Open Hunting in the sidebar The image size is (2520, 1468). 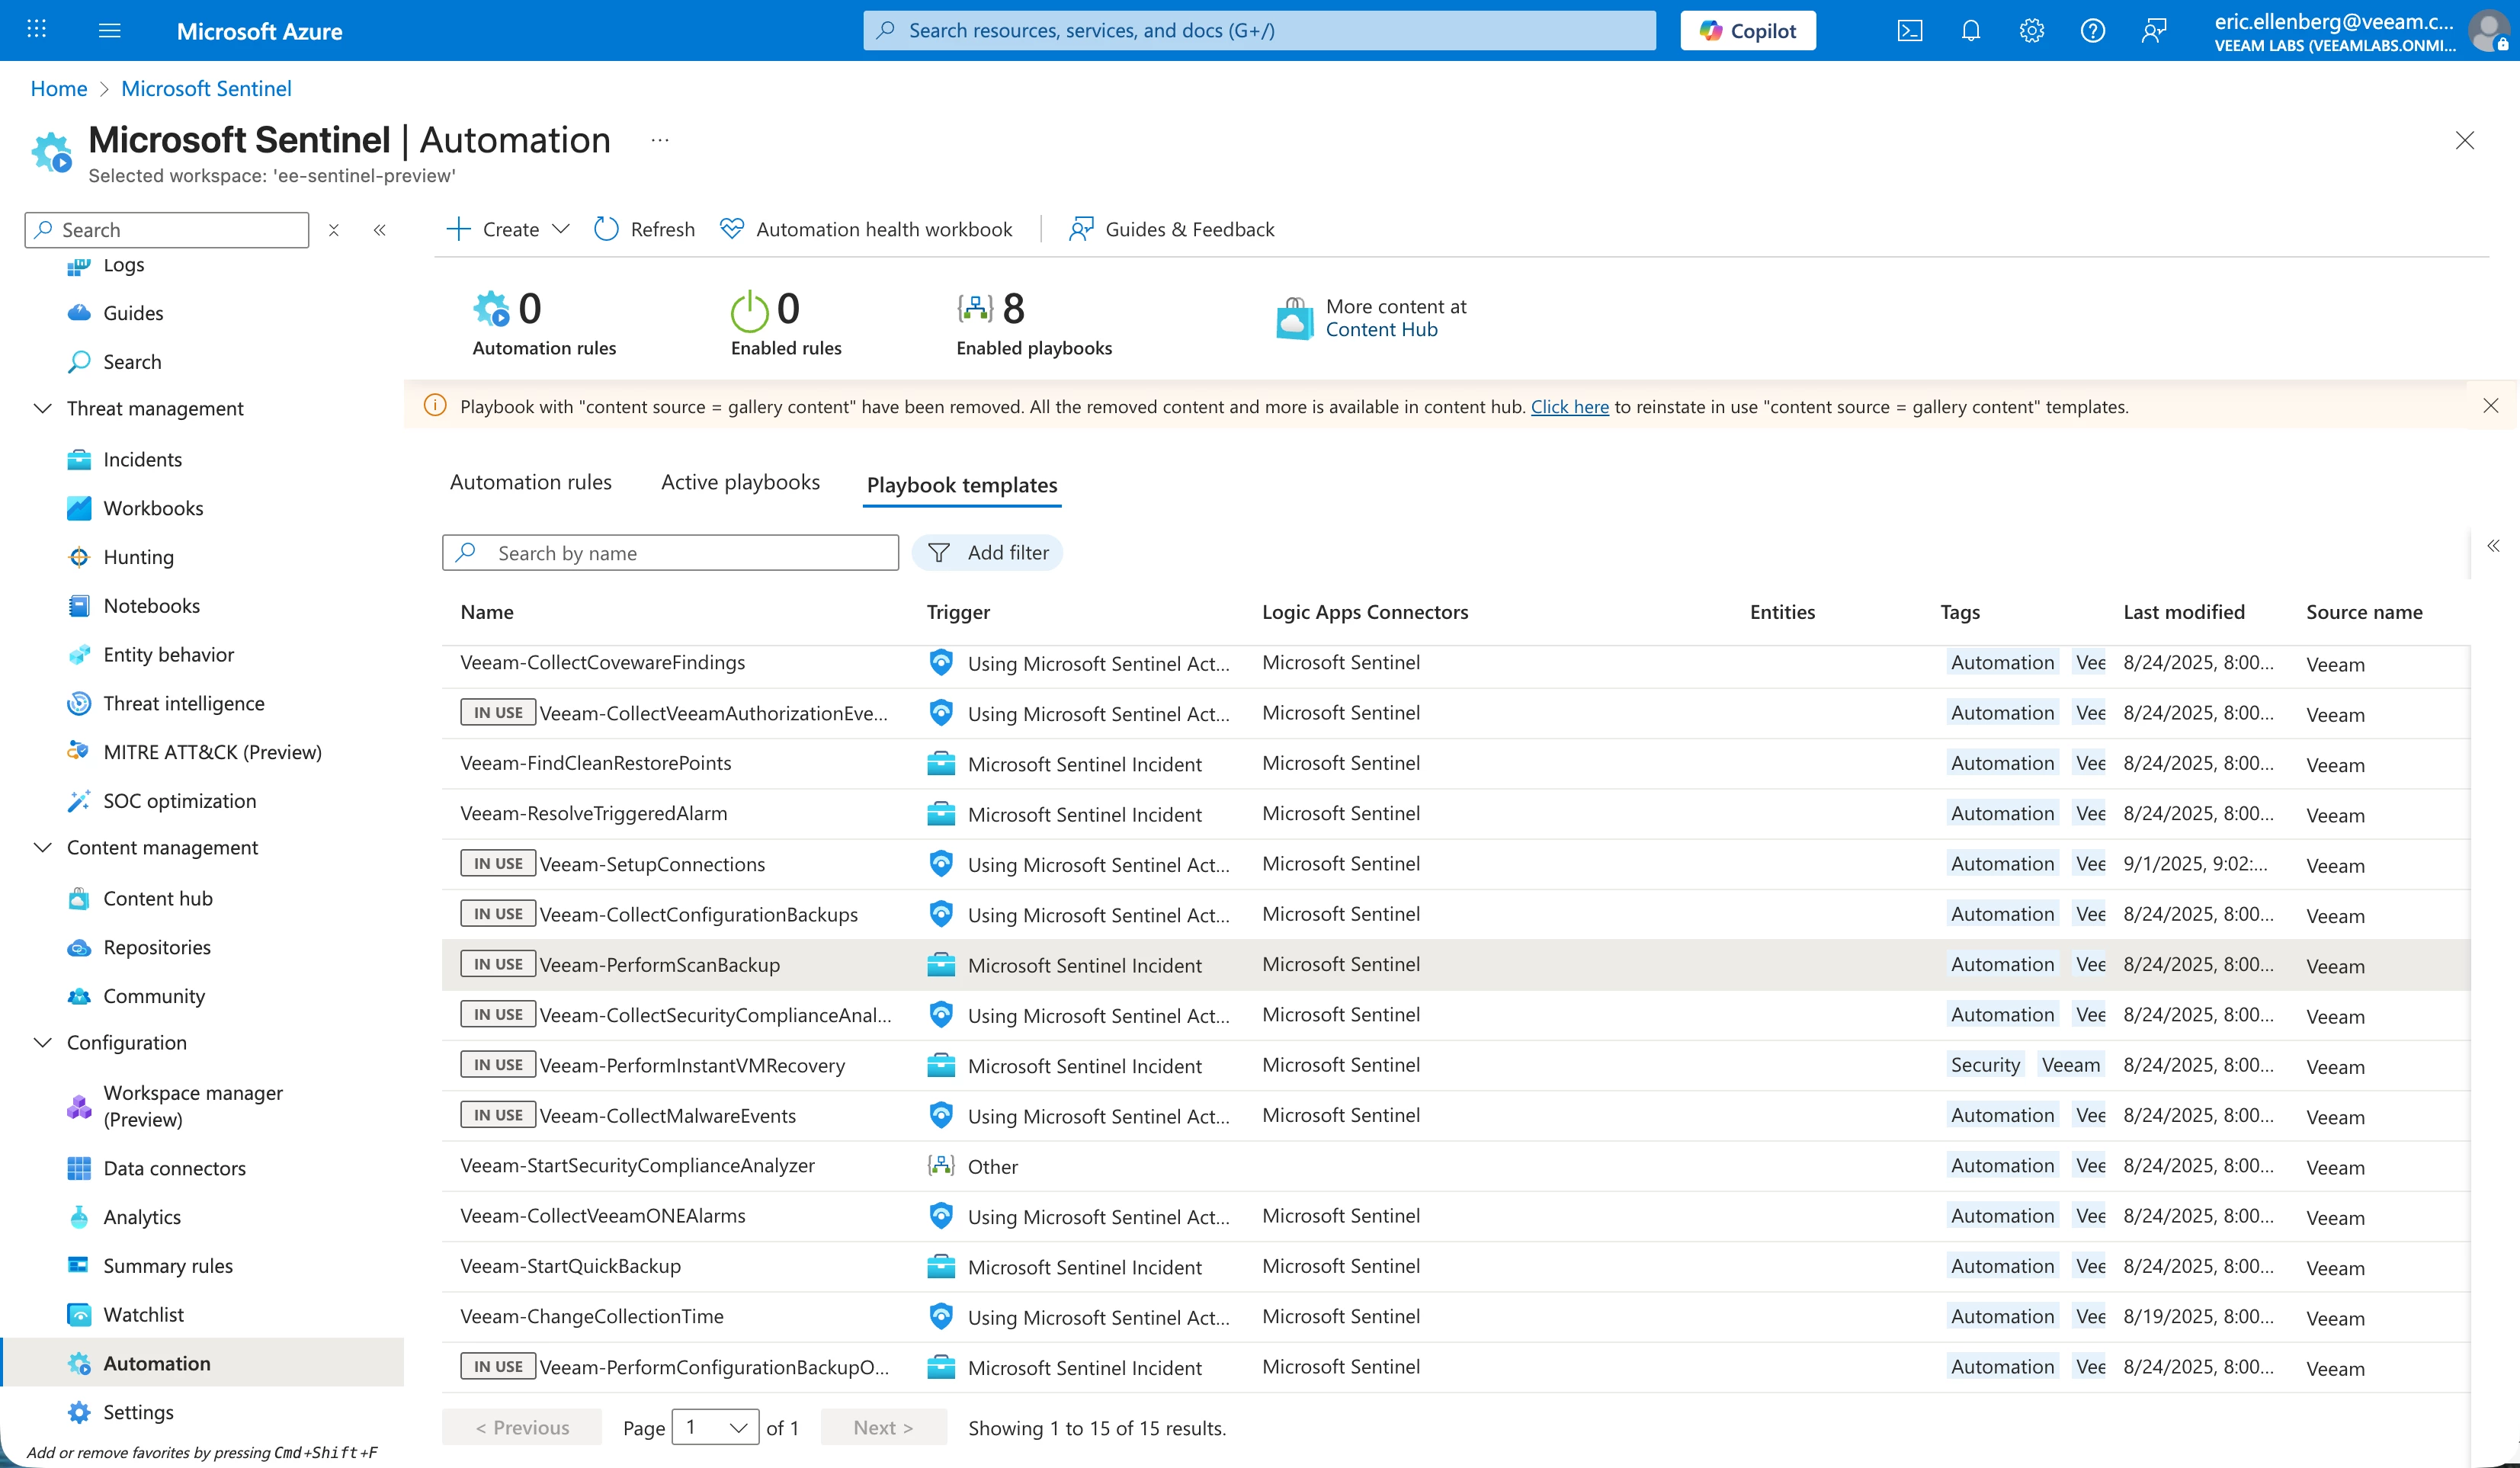(138, 557)
